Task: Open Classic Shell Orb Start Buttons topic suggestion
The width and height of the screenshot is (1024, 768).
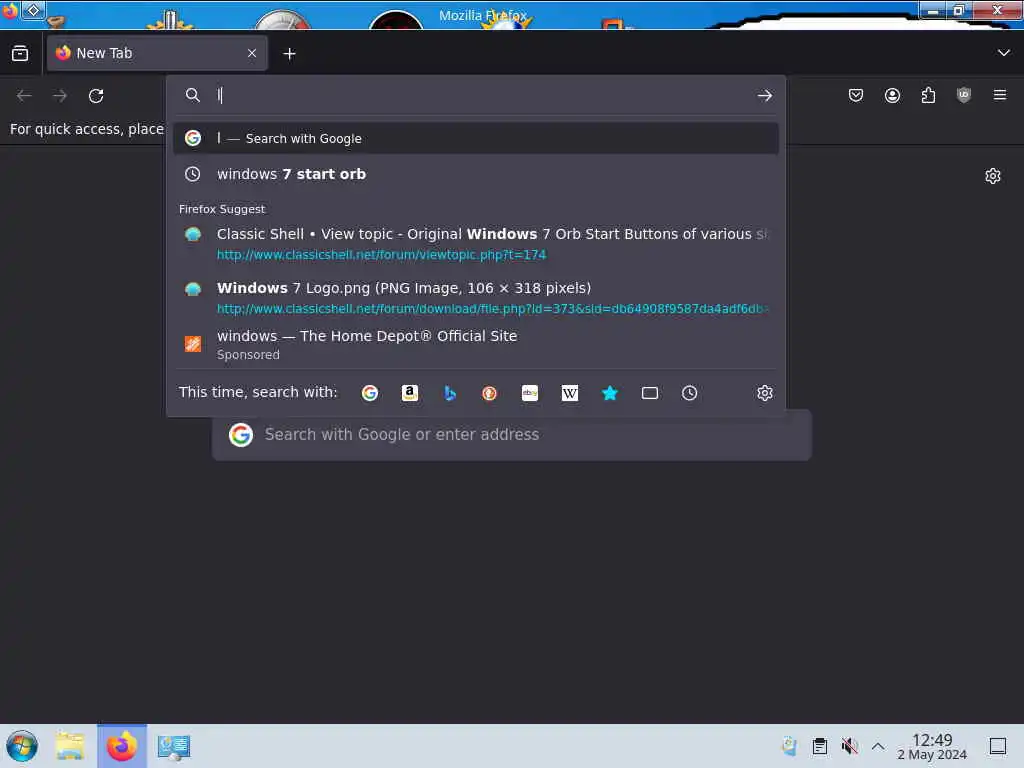Action: (475, 244)
